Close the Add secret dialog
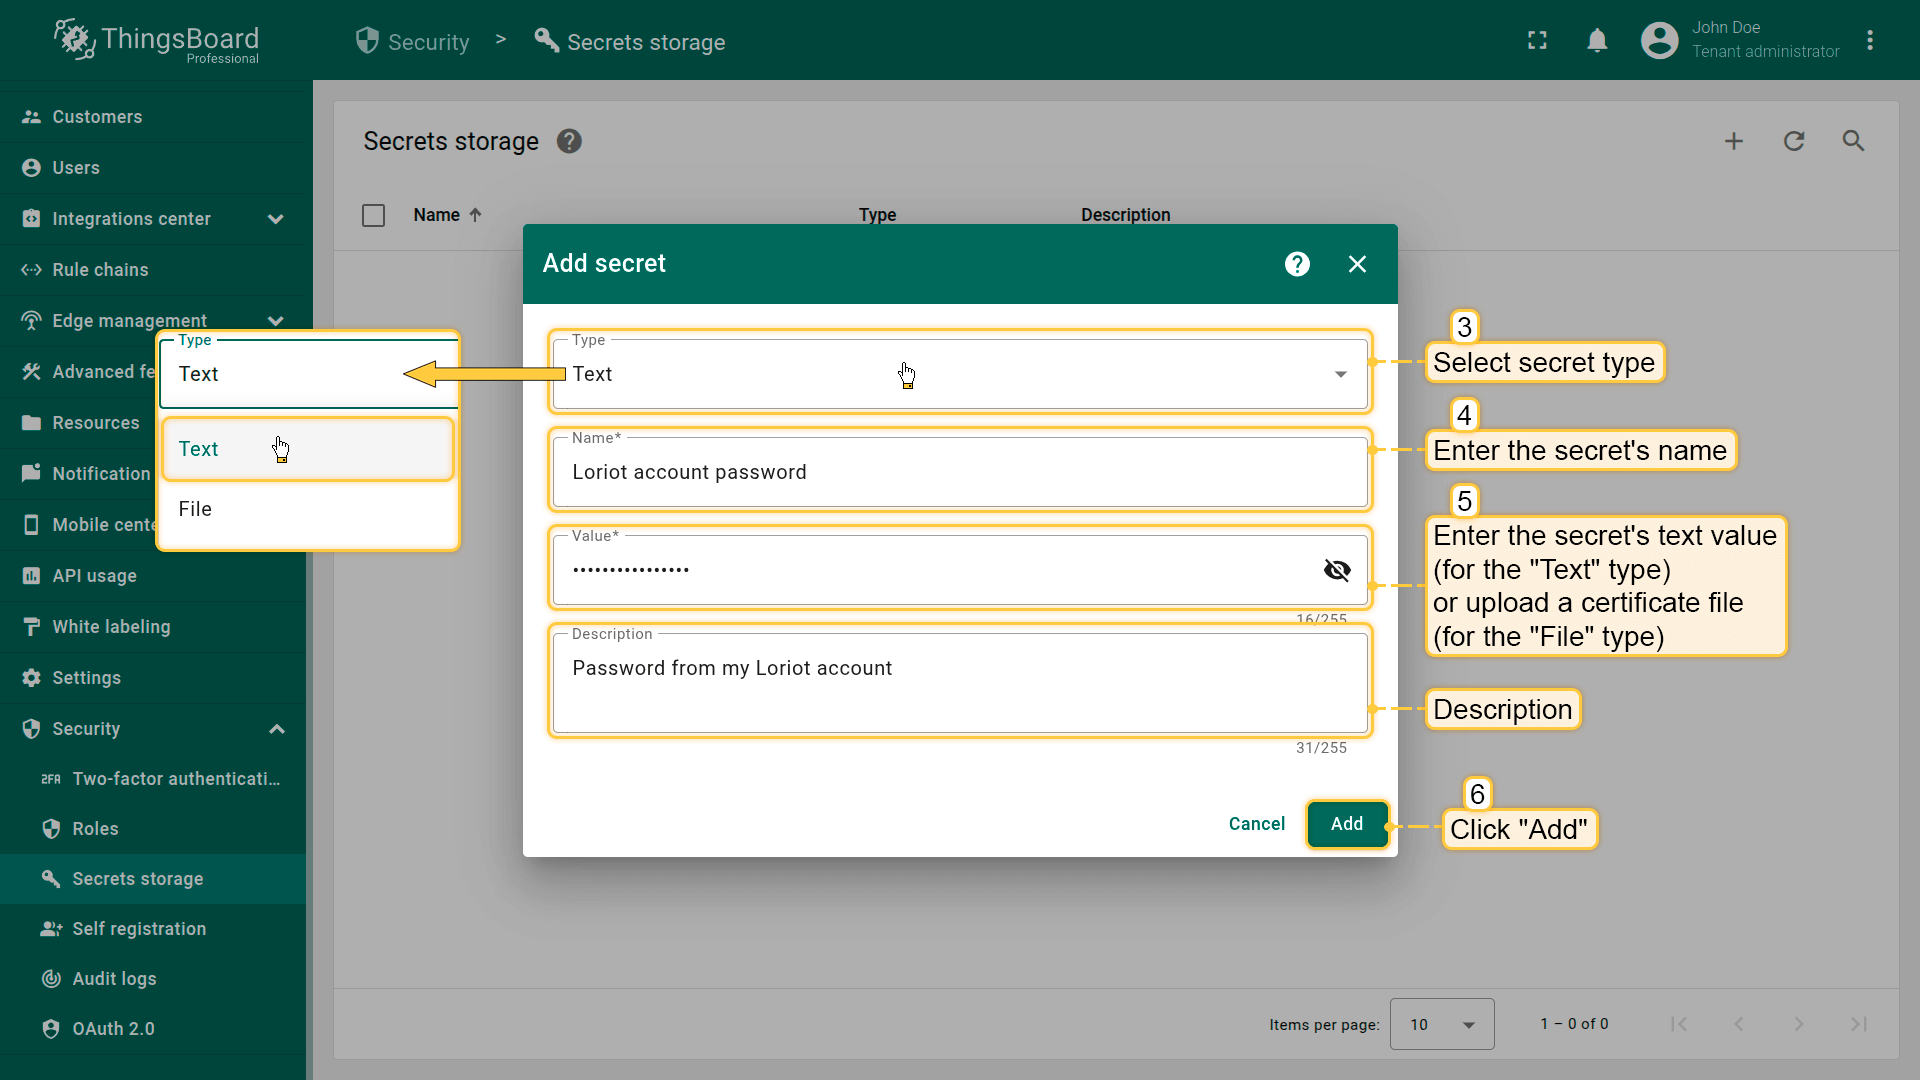 [x=1357, y=264]
